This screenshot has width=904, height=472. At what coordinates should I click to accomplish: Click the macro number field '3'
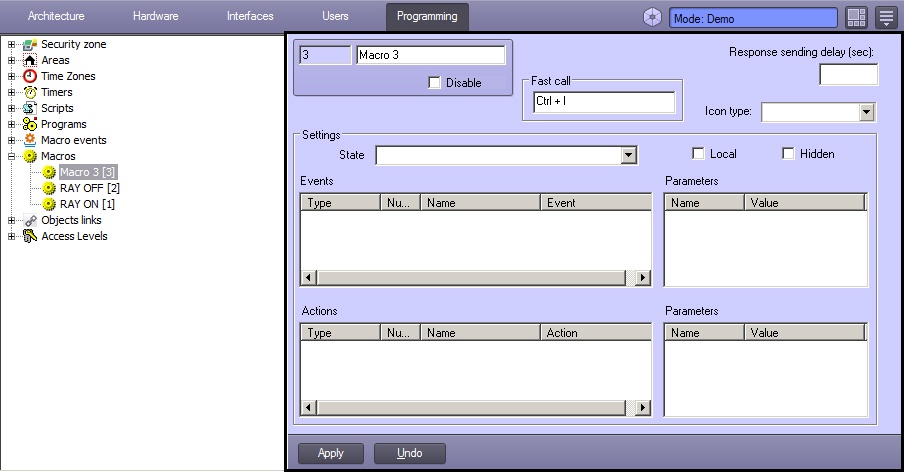(325, 55)
